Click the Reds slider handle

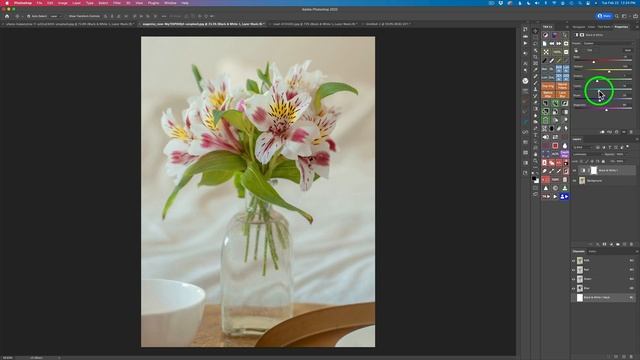(594, 62)
